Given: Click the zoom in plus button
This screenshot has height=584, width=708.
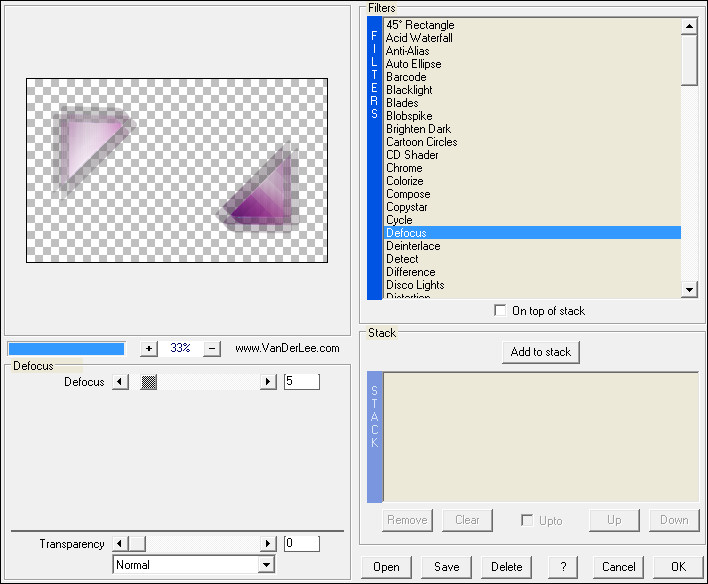Looking at the screenshot, I should click(x=149, y=349).
